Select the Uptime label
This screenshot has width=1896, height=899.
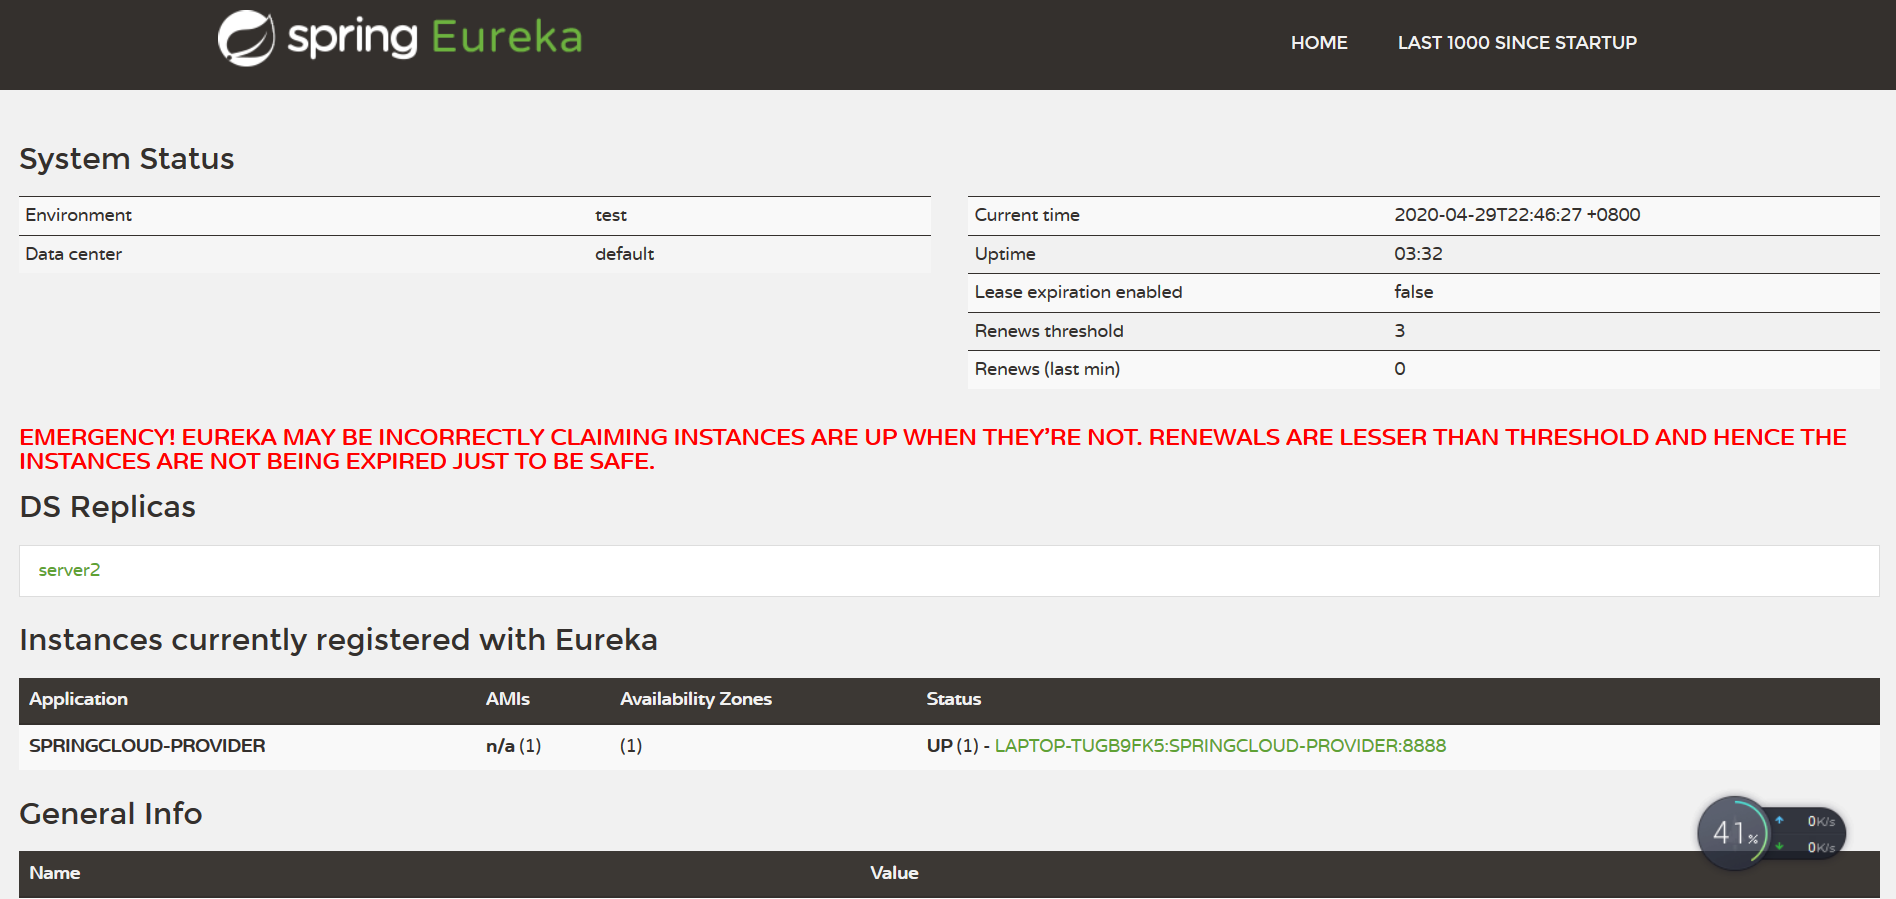pyautogui.click(x=1005, y=254)
